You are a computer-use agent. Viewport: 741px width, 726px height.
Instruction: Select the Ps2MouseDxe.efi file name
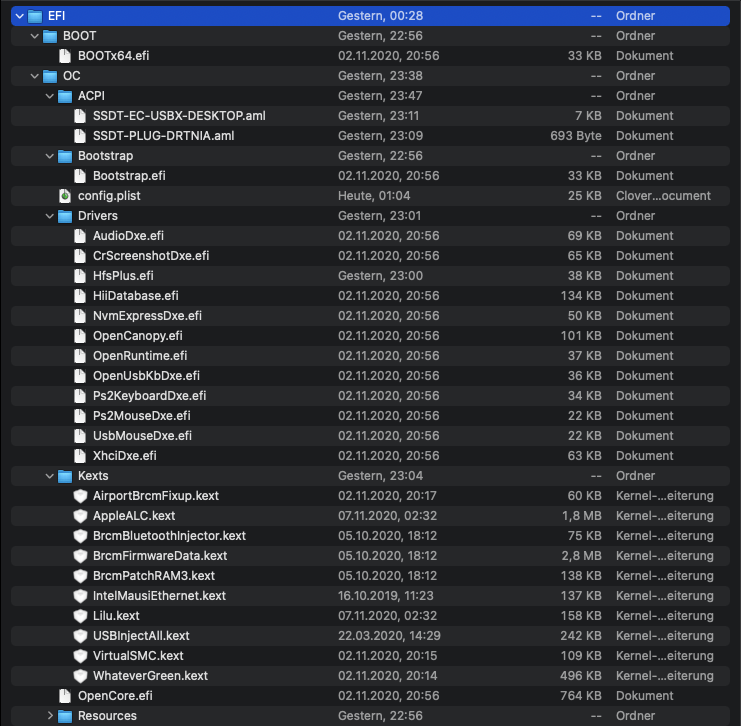(x=141, y=416)
